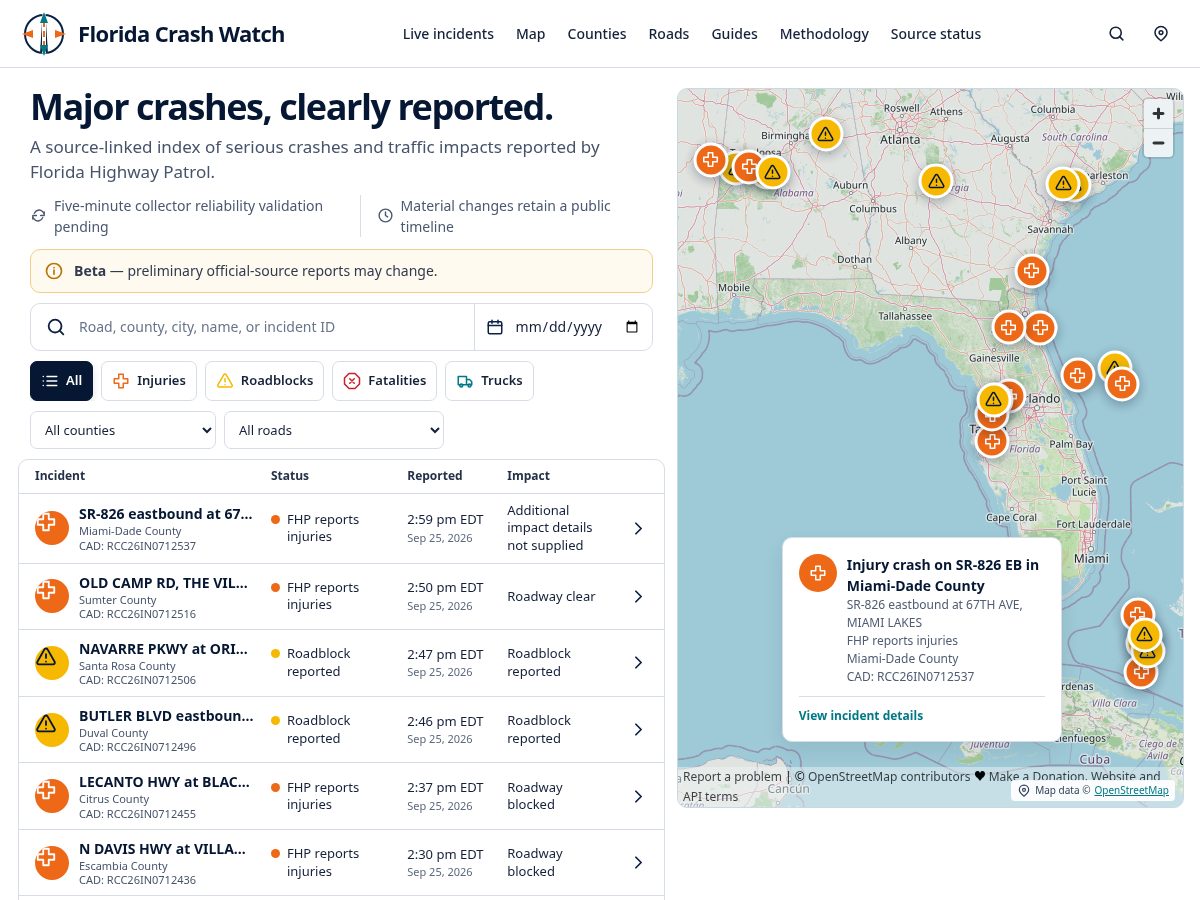Zoom in on the map
The width and height of the screenshot is (1200, 900).
tap(1158, 113)
